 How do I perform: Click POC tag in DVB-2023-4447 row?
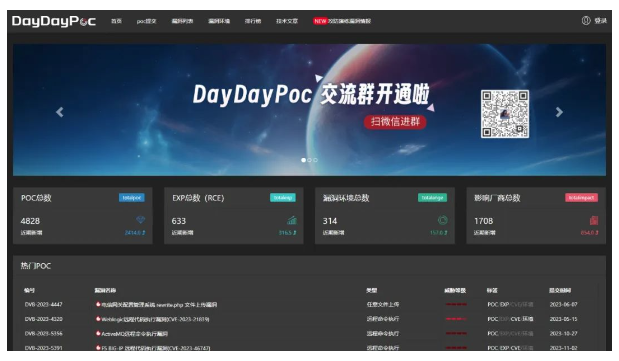click(493, 305)
